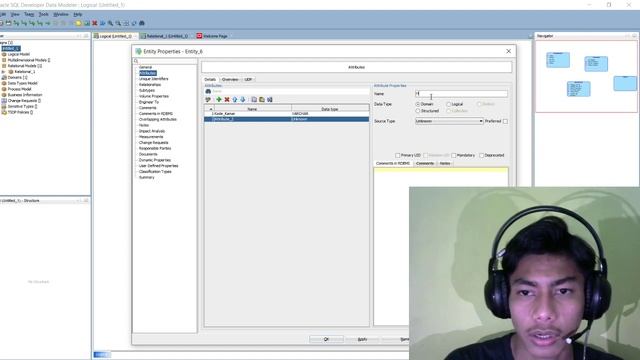Viewport: 640px width, 360px height.
Task: Expand Relational_1 node in browser tree
Action: [x=3, y=72]
